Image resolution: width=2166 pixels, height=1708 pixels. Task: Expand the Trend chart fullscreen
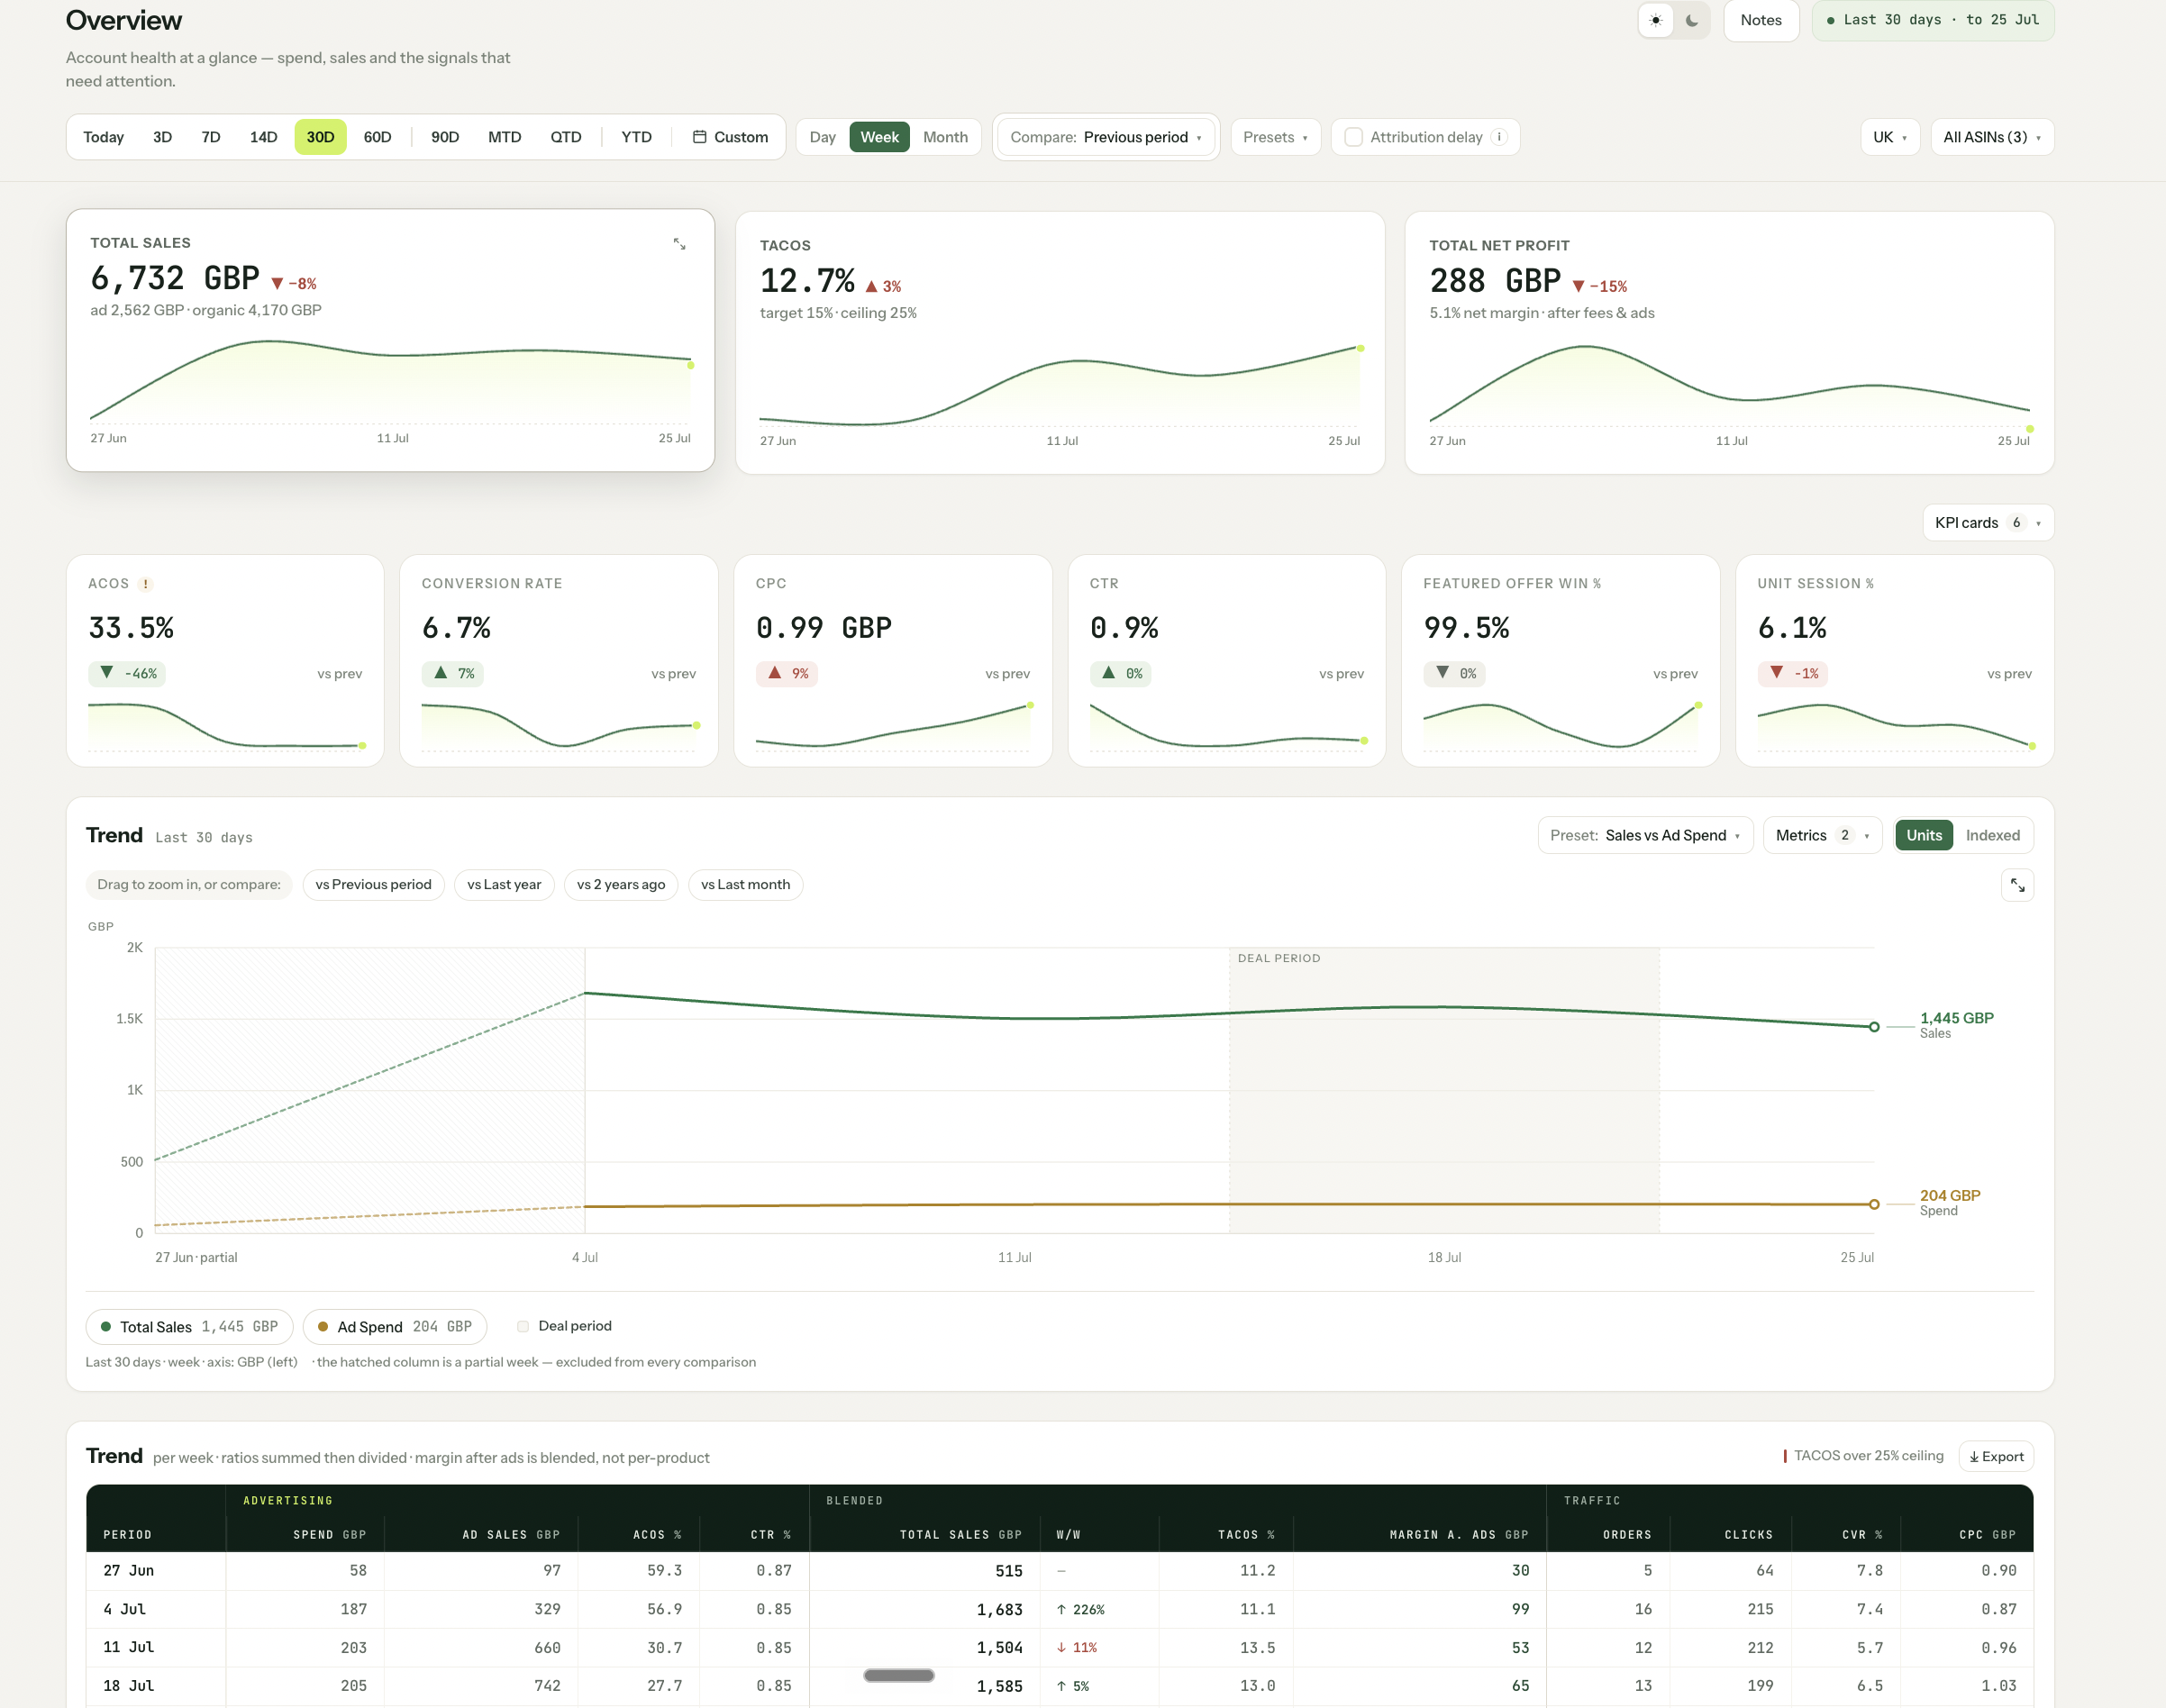2017,885
